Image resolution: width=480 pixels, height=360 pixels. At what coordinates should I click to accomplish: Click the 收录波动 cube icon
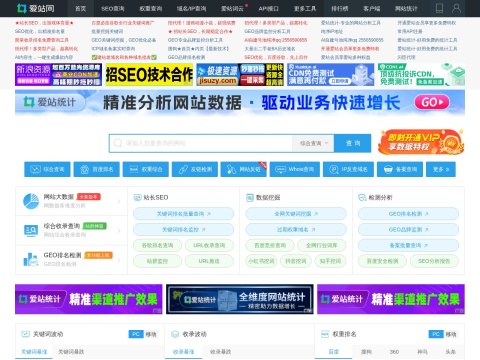point(175,334)
